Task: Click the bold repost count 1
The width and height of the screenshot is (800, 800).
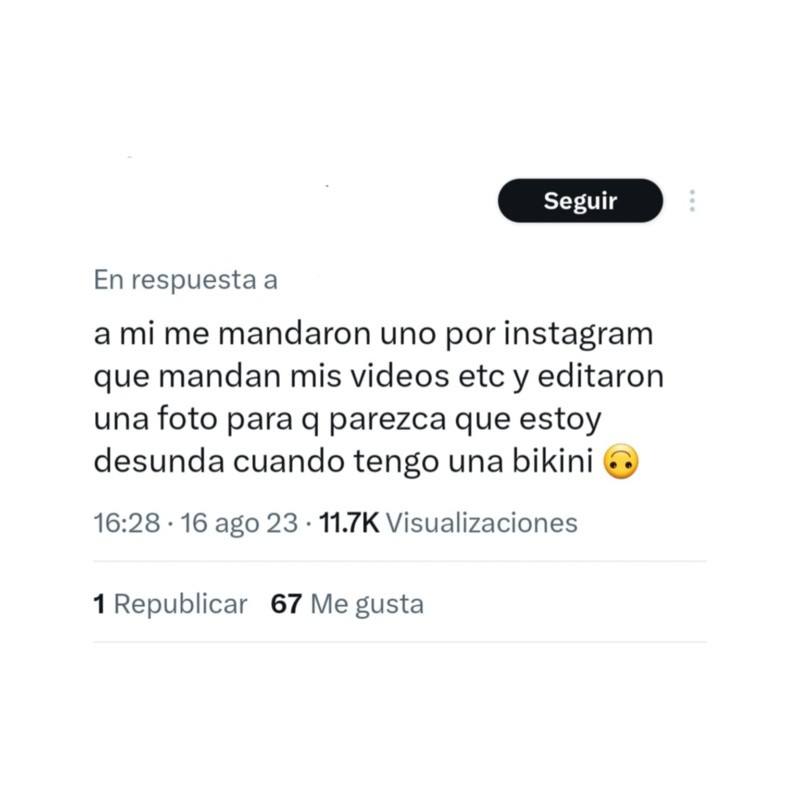Action: coord(99,604)
